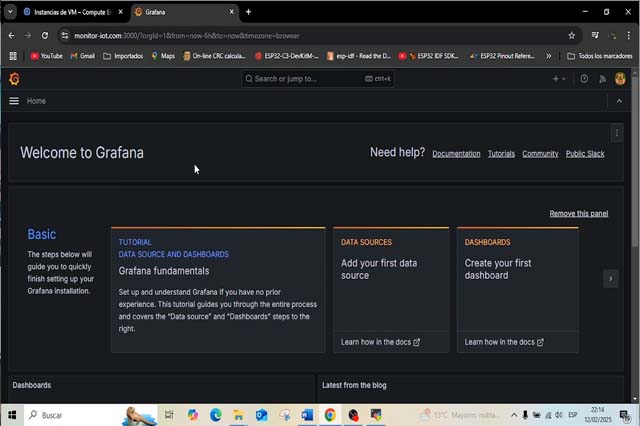
Task: Expand the hidden bookmarks overflow chevron
Action: point(548,56)
